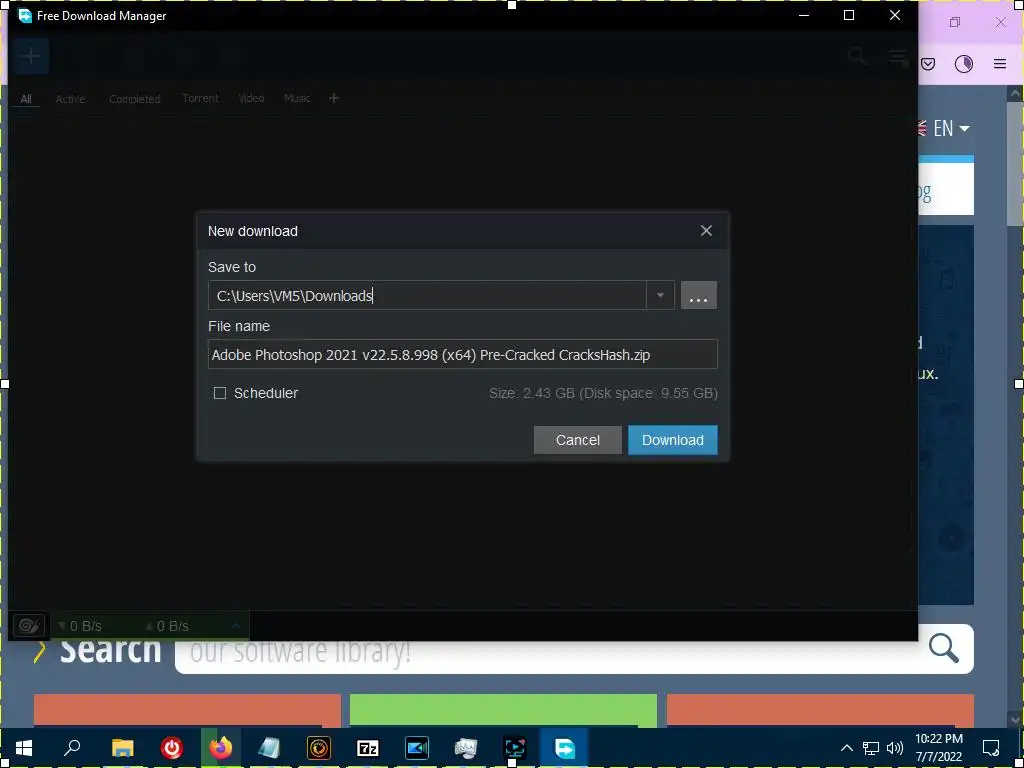Open the screen recorder icon in taskbar
Image resolution: width=1024 pixels, height=768 pixels.
pos(417,748)
